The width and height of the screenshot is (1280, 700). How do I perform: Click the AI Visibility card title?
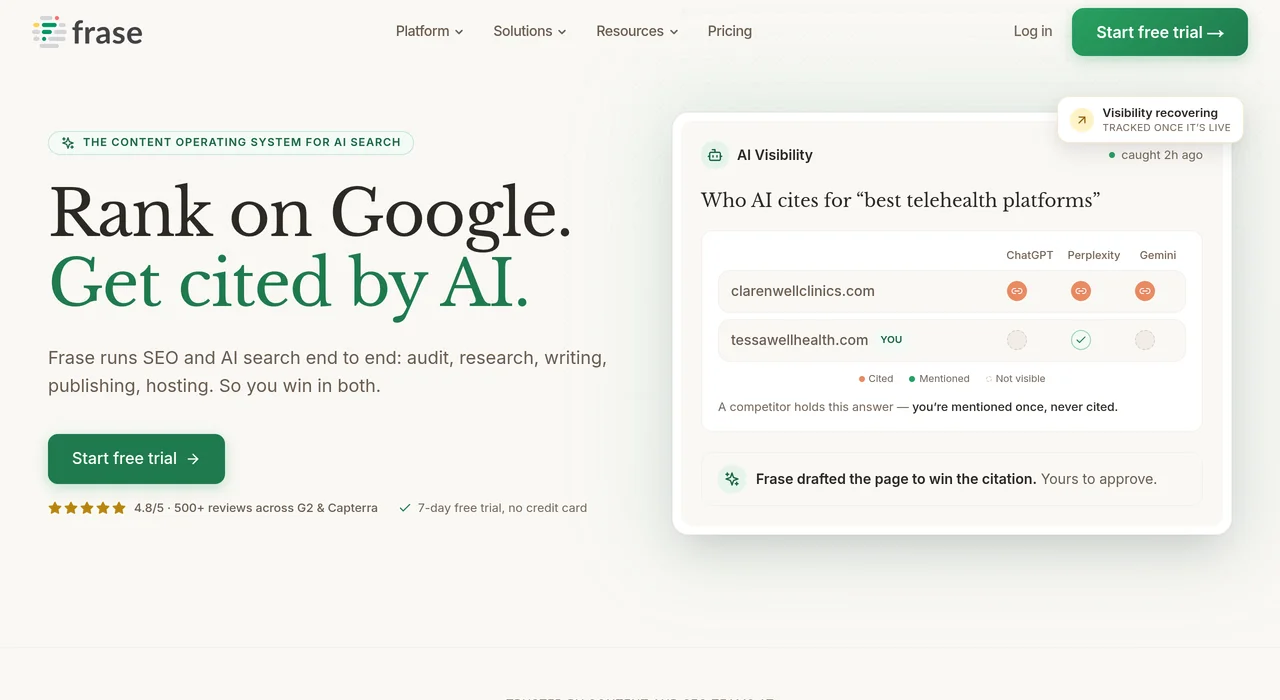click(x=775, y=155)
